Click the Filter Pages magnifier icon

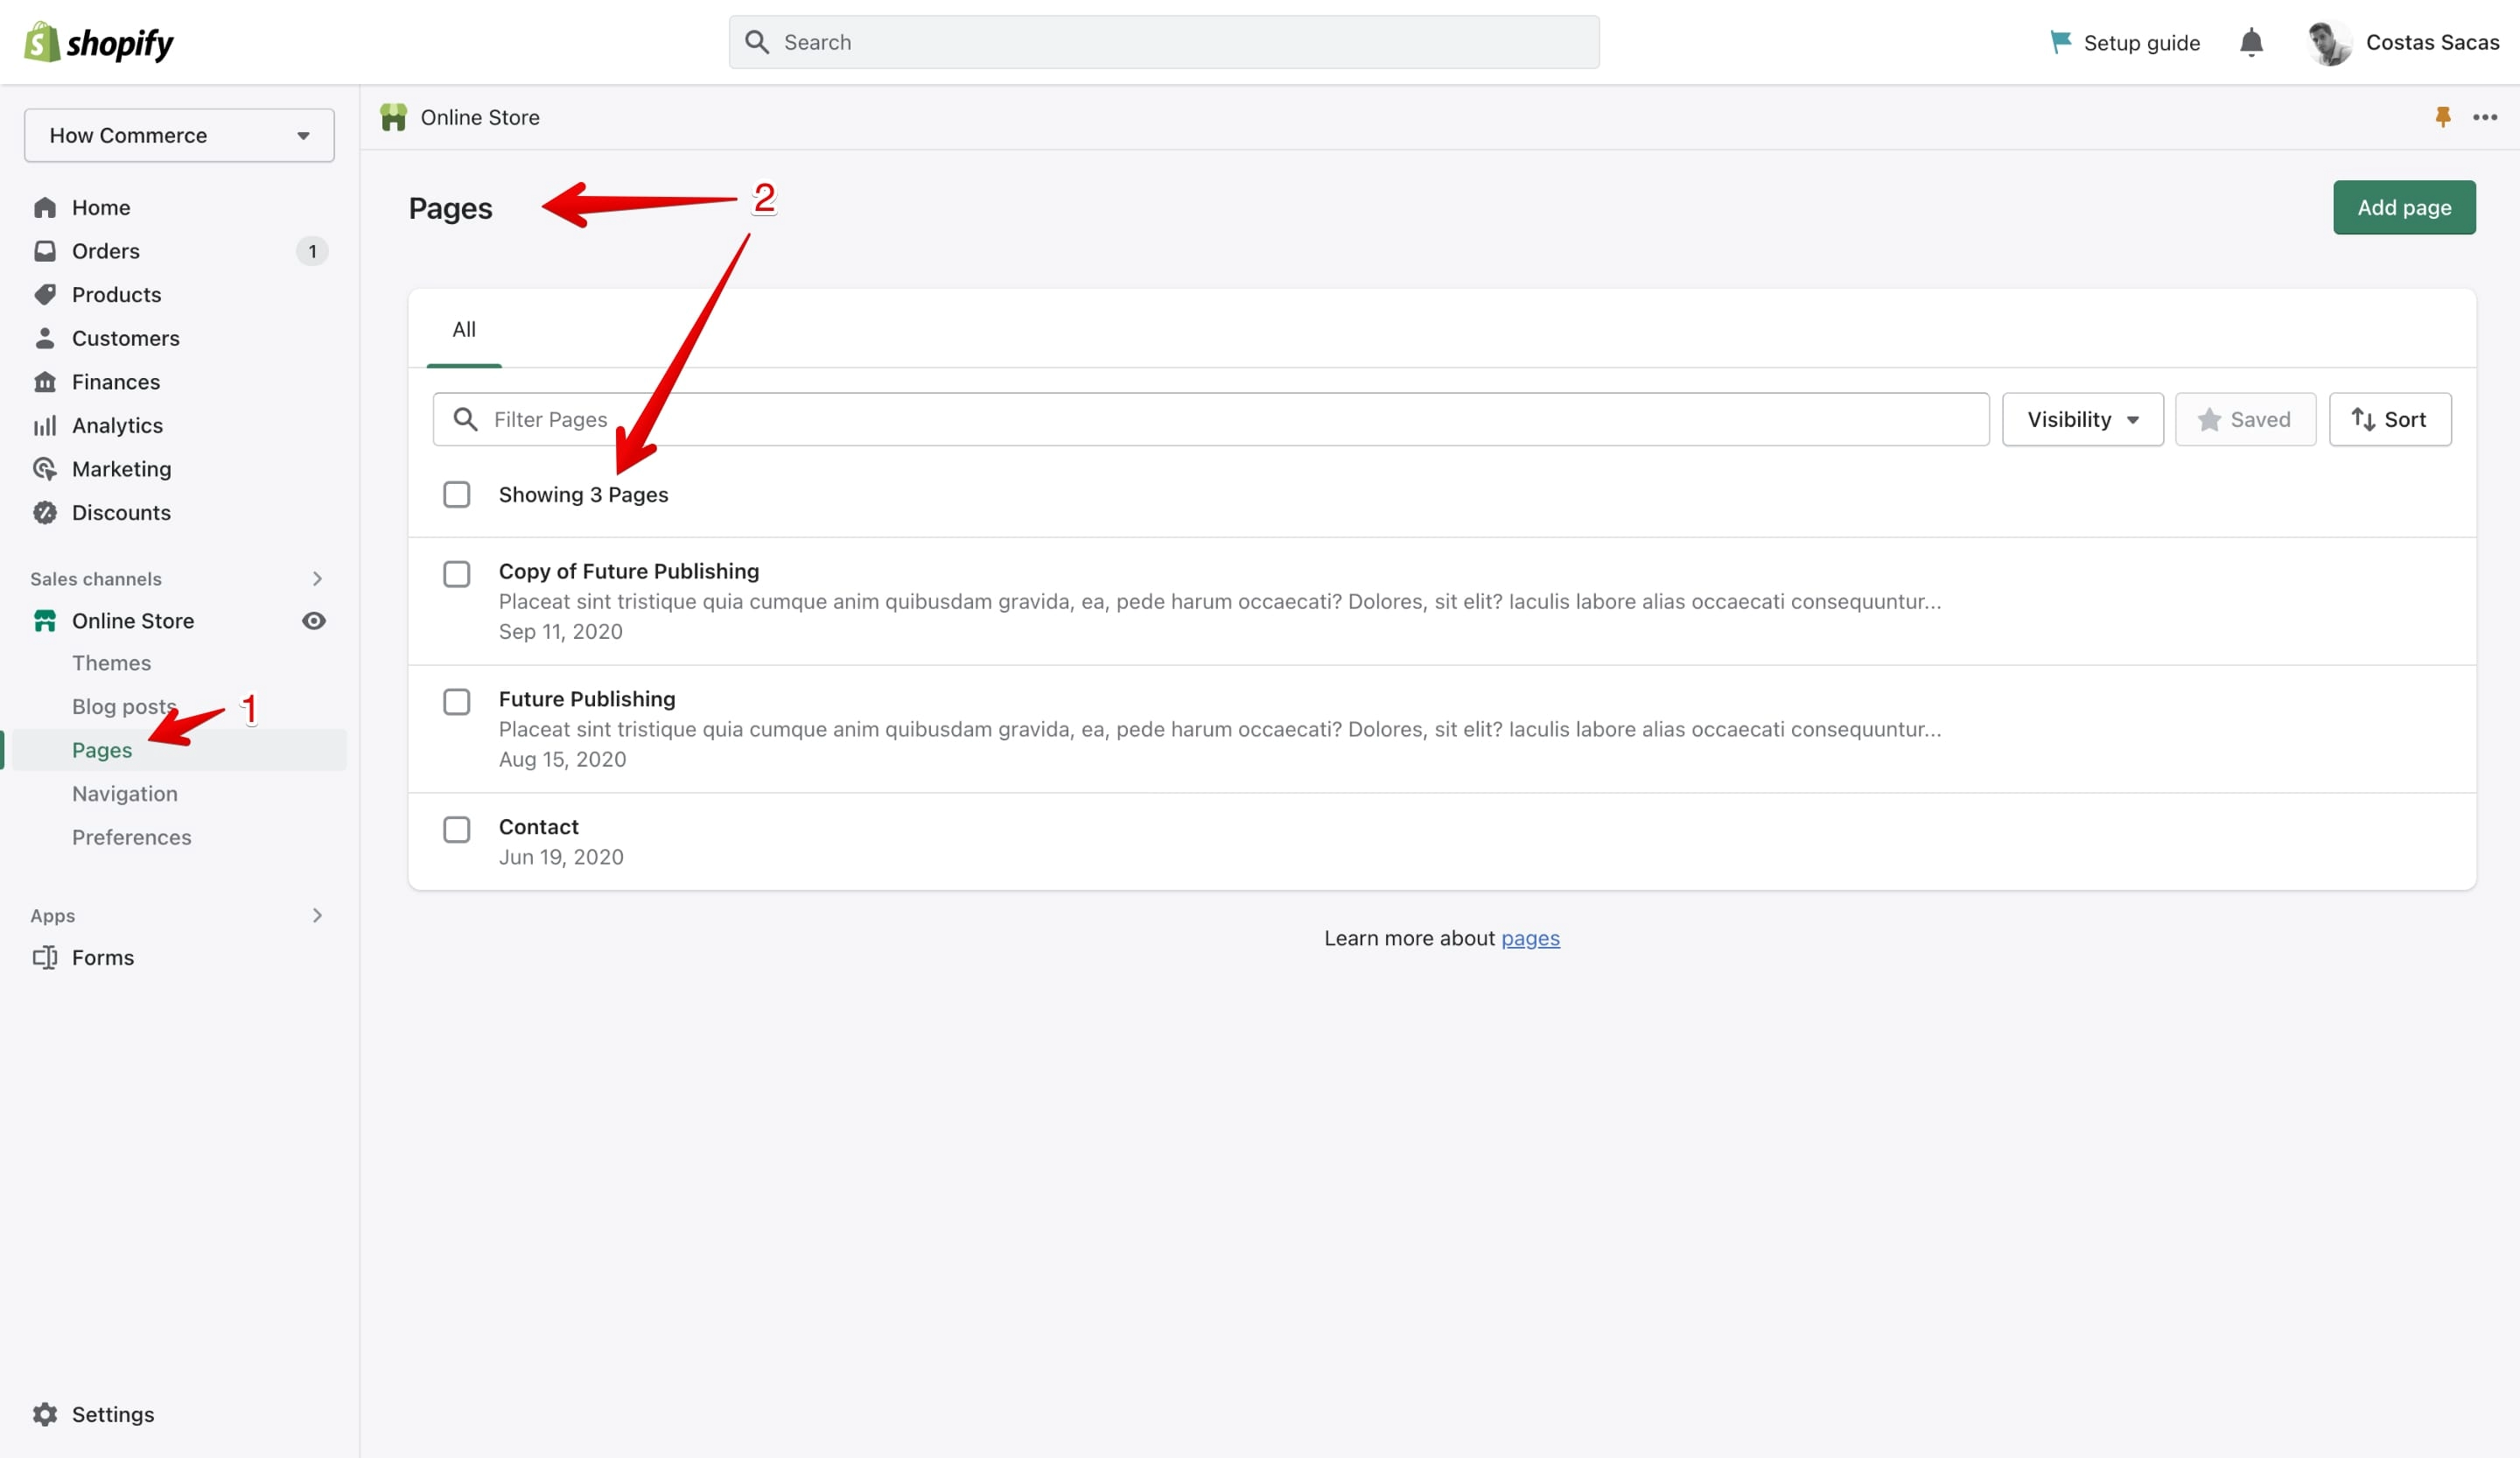click(465, 419)
